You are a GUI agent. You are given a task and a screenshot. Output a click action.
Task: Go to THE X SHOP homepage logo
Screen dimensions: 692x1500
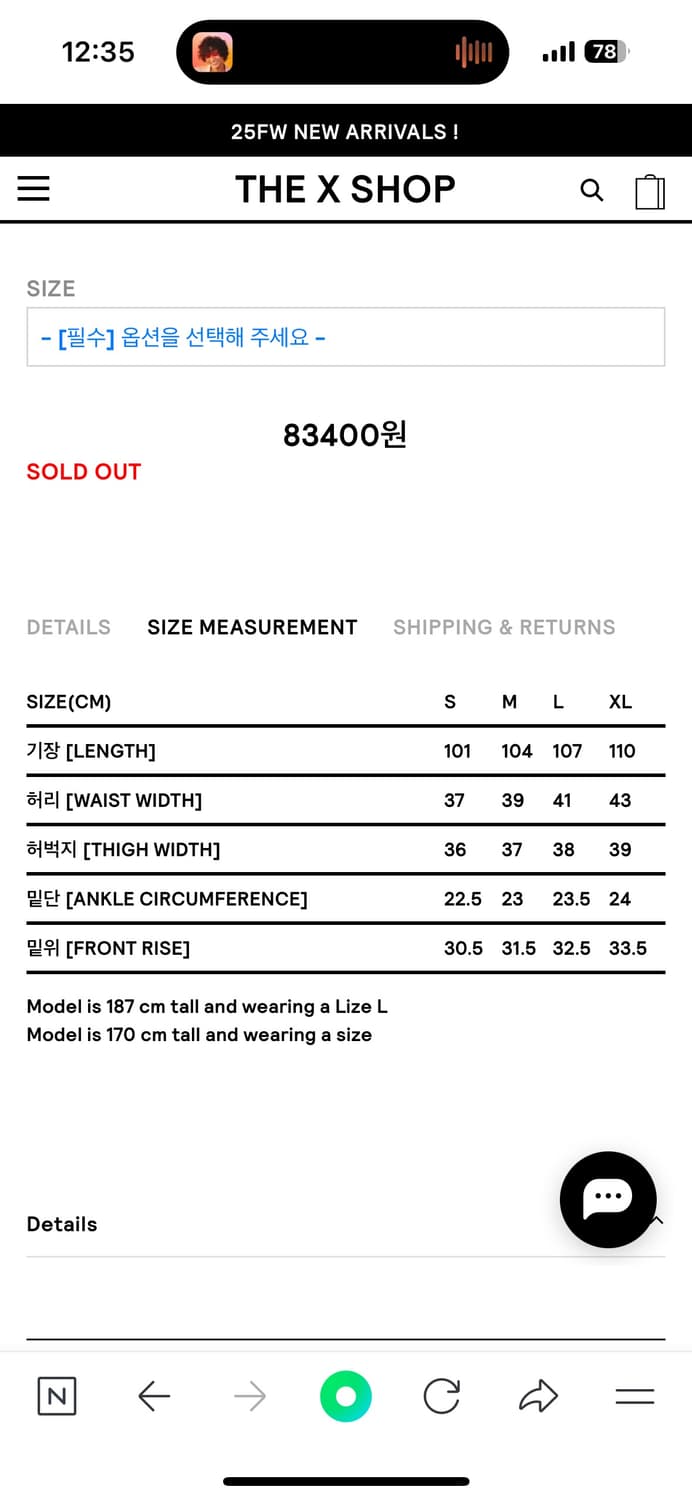pyautogui.click(x=345, y=189)
